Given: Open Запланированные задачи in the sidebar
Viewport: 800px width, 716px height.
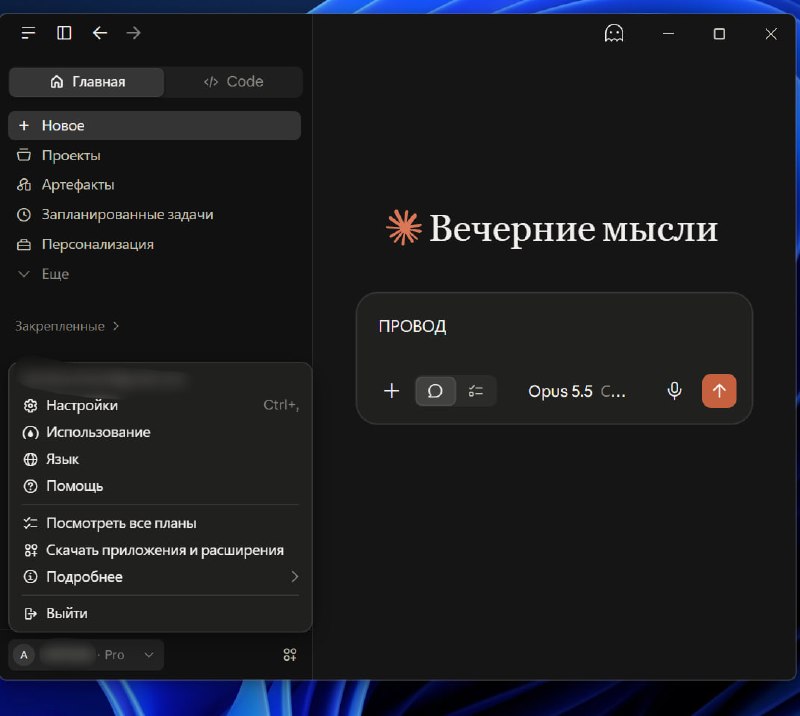Looking at the screenshot, I should [155, 214].
